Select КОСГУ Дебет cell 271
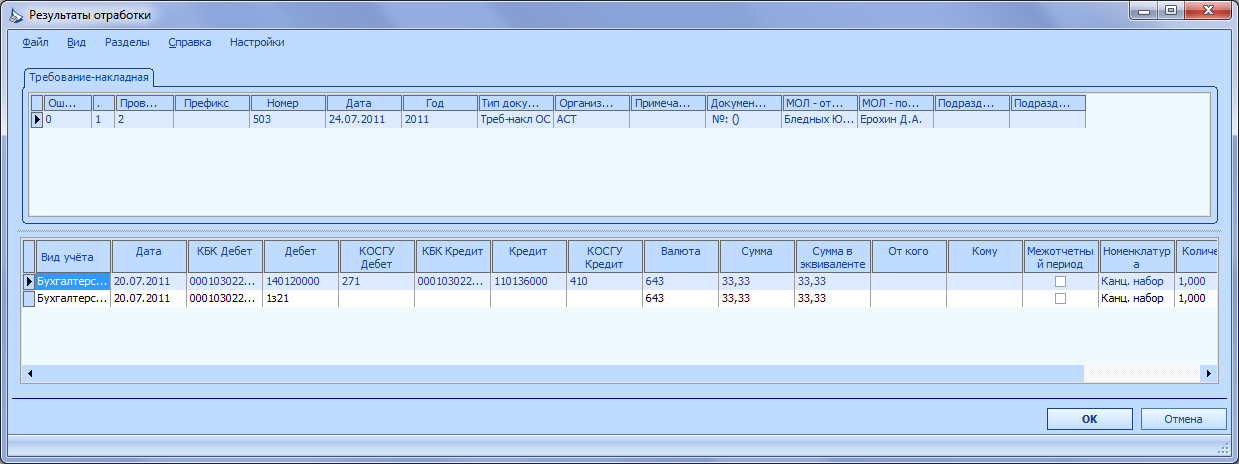The height and width of the screenshot is (464, 1239). click(x=377, y=282)
